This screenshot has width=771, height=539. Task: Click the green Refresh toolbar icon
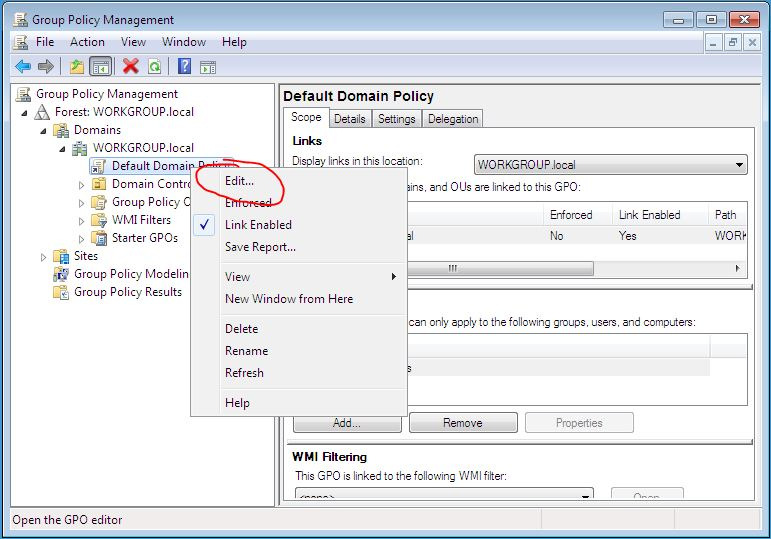(x=154, y=67)
